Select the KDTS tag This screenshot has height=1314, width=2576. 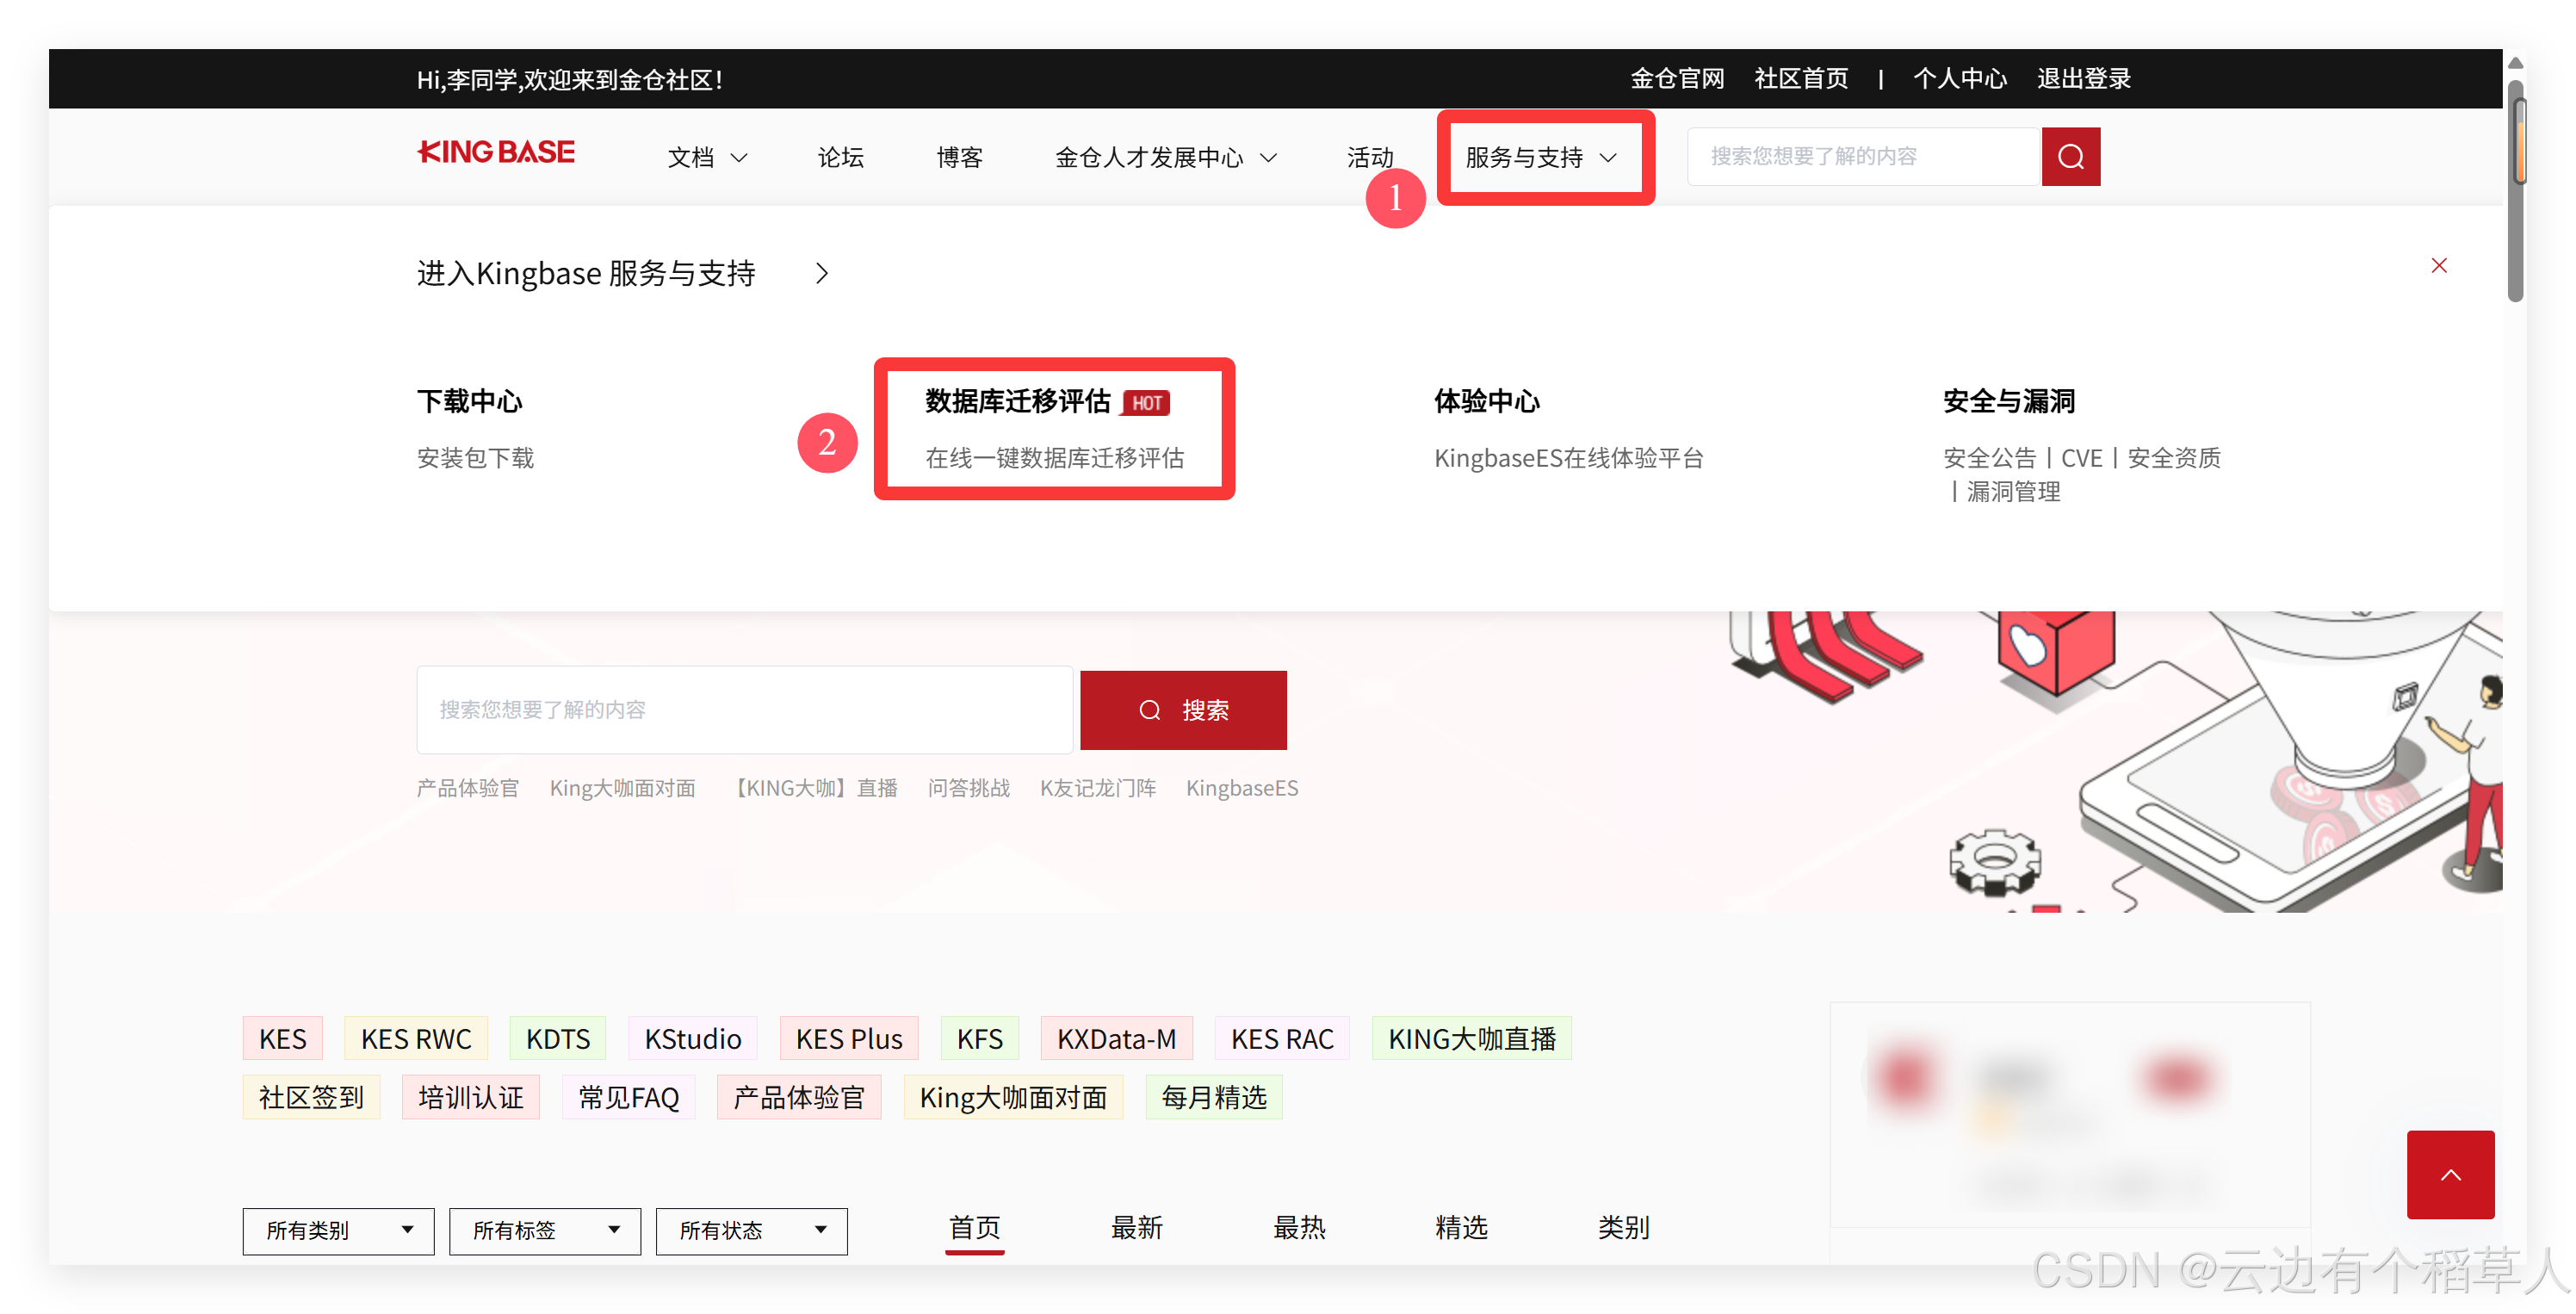[558, 1039]
